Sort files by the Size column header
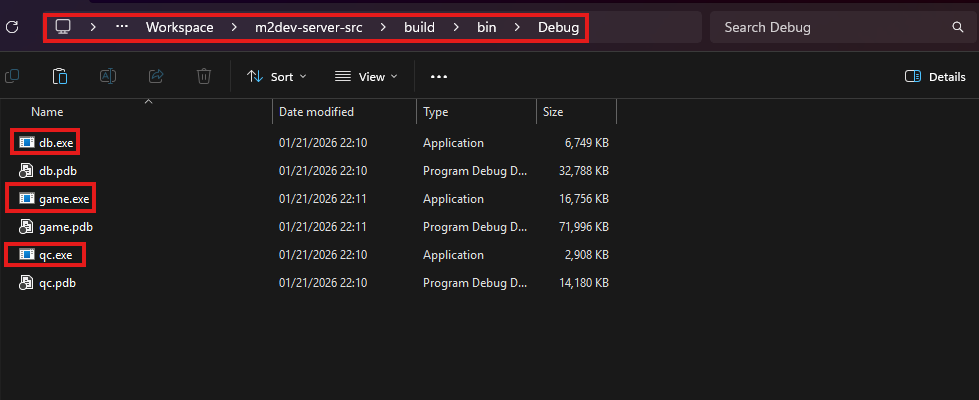Screen dimensions: 979x400 (x=553, y=112)
